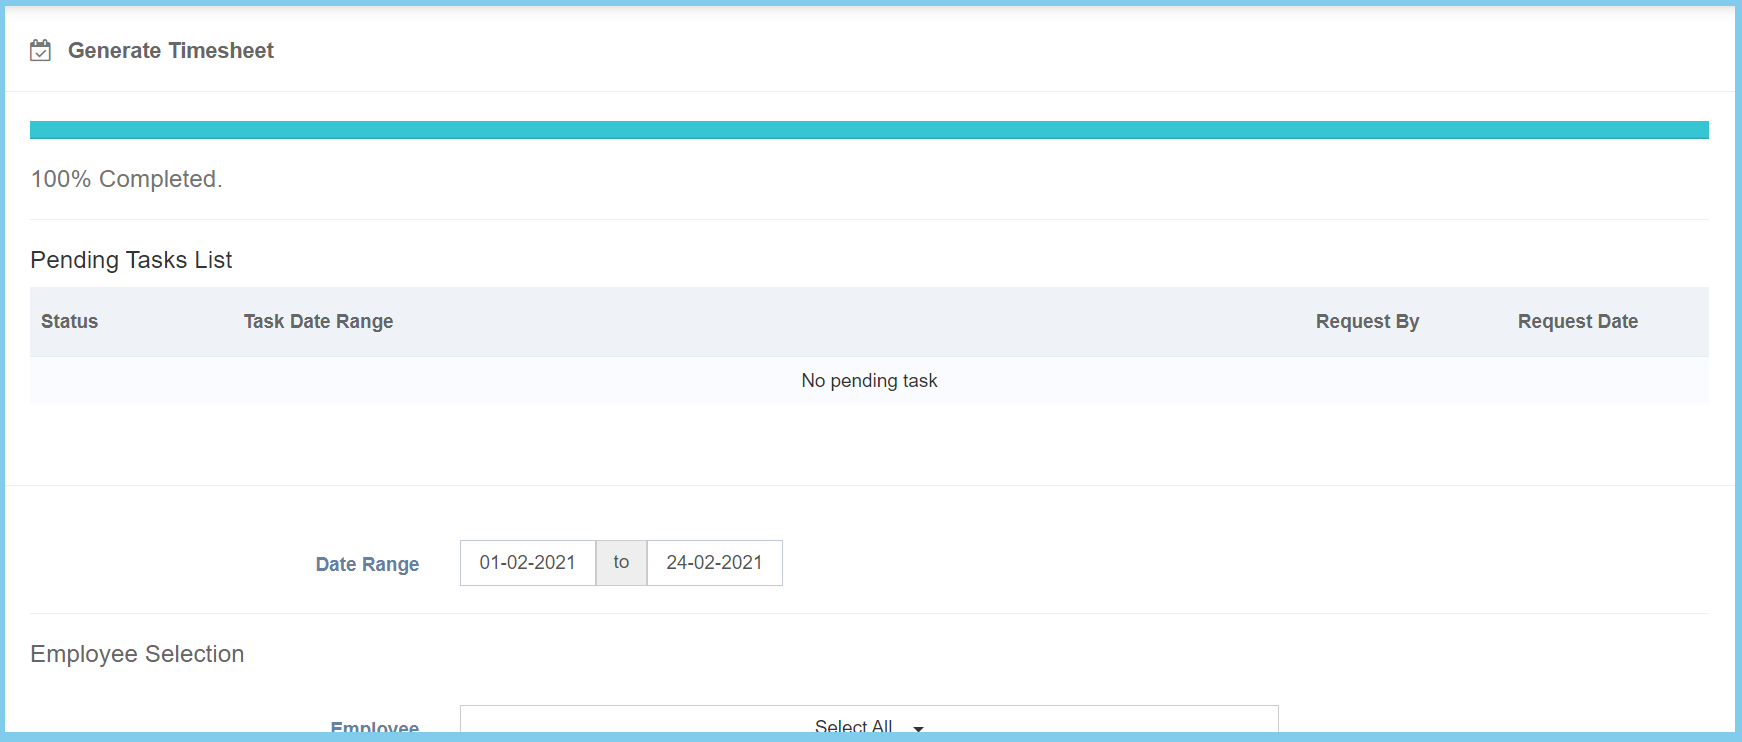The image size is (1742, 742).
Task: Open the start date field 01-02-2021
Action: click(x=527, y=563)
